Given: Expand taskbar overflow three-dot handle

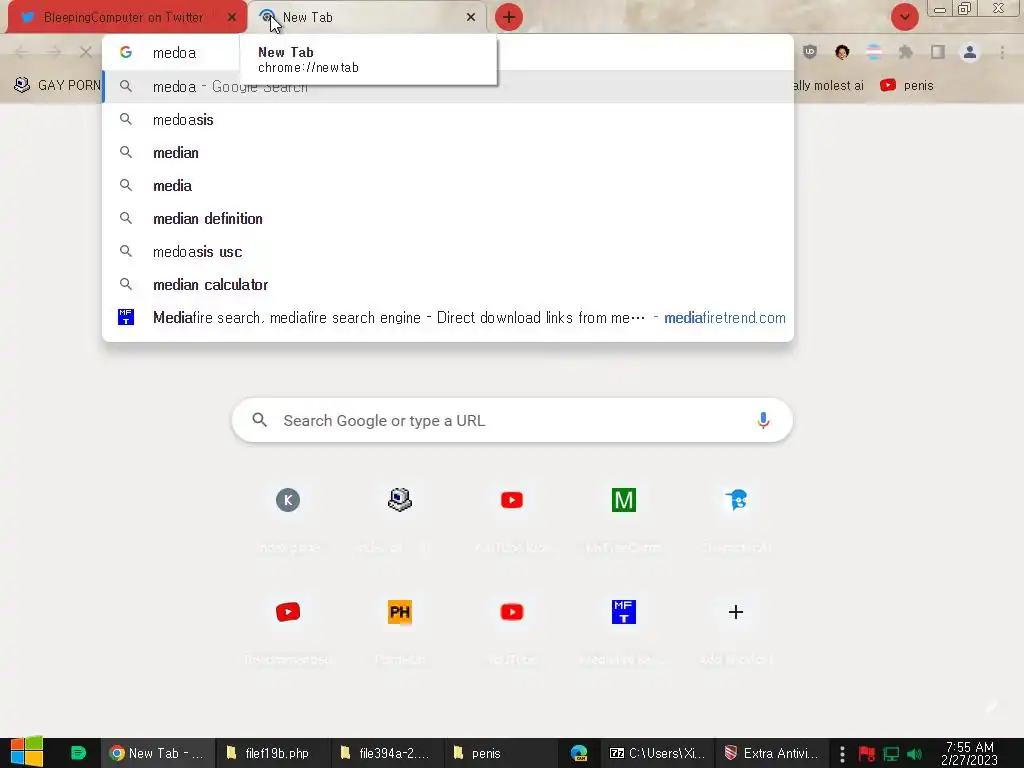Looking at the screenshot, I should click(842, 754).
